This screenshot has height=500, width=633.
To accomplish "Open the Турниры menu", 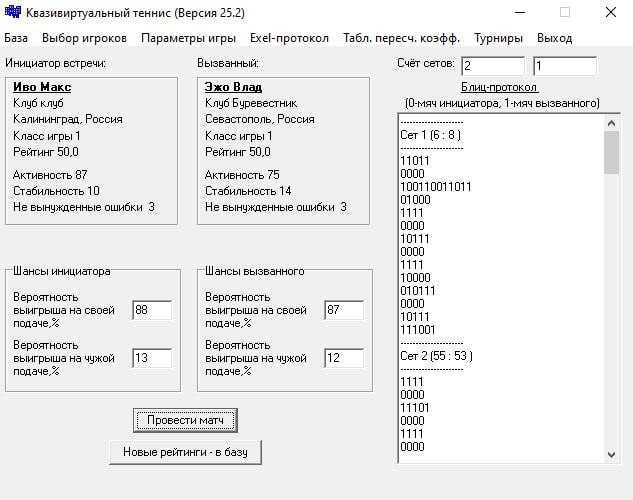I will 499,38.
